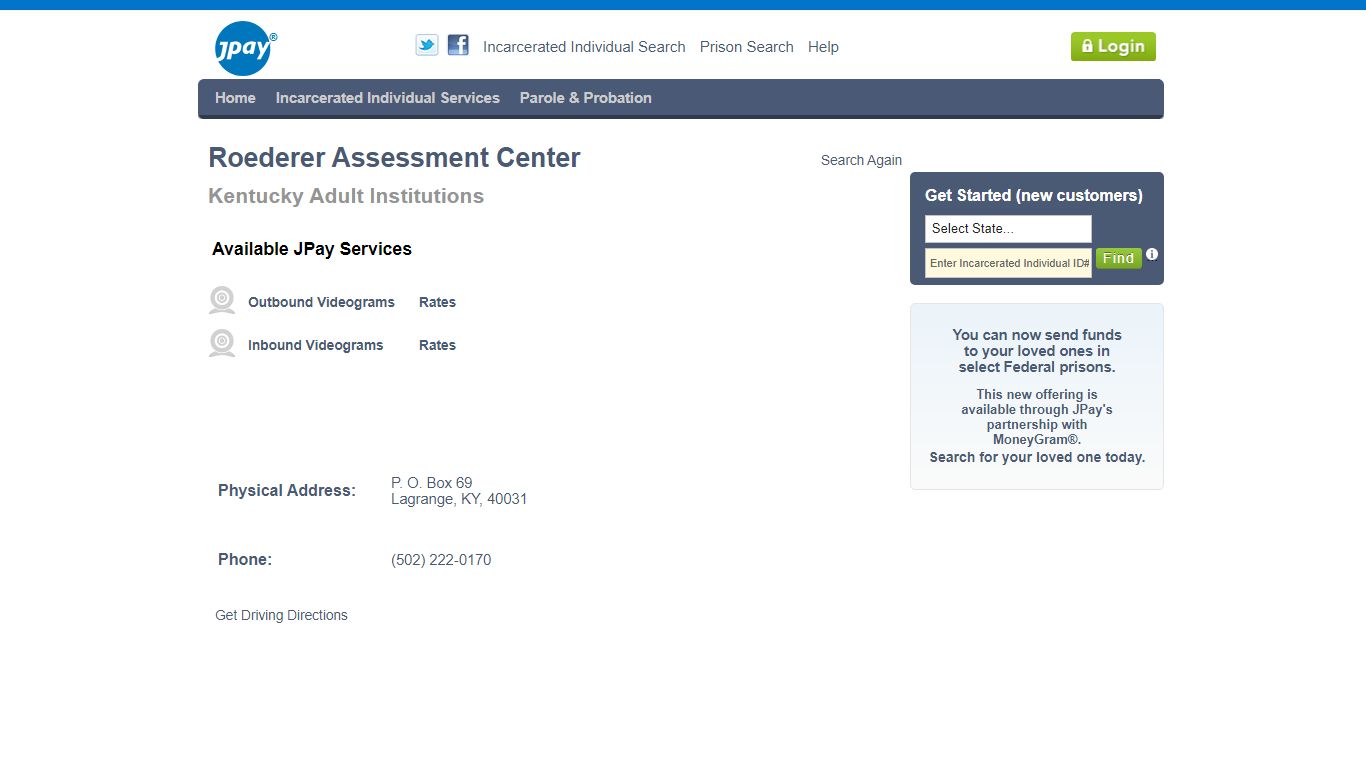Click the Federal prisons send funds banner
The height and width of the screenshot is (768, 1366).
(x=1037, y=396)
